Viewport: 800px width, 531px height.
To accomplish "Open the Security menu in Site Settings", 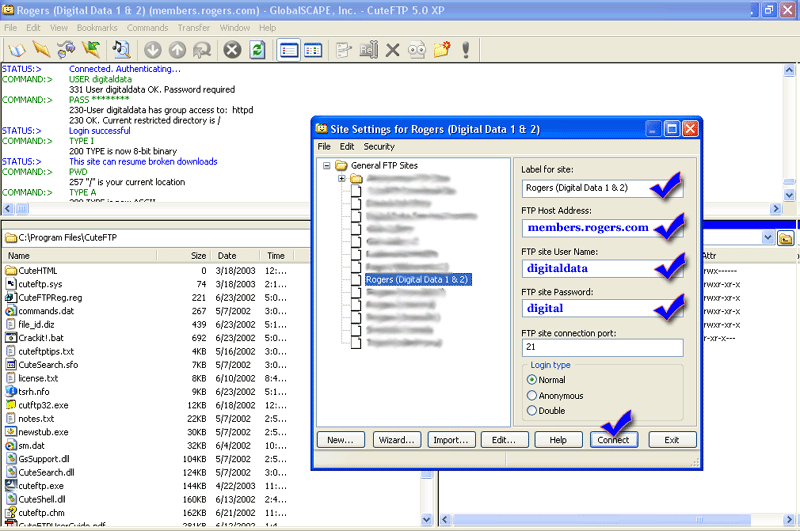I will [x=379, y=146].
